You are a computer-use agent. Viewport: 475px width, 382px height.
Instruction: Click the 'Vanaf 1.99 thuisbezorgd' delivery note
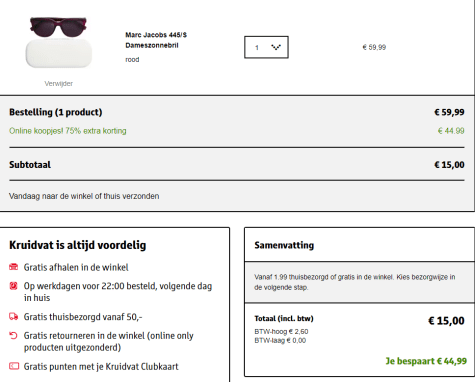[355, 282]
